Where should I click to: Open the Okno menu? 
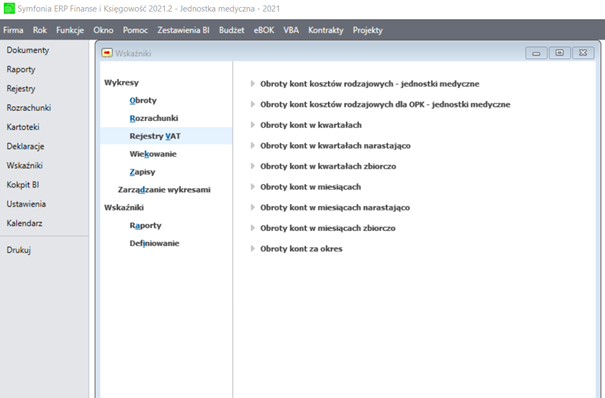pyautogui.click(x=103, y=30)
